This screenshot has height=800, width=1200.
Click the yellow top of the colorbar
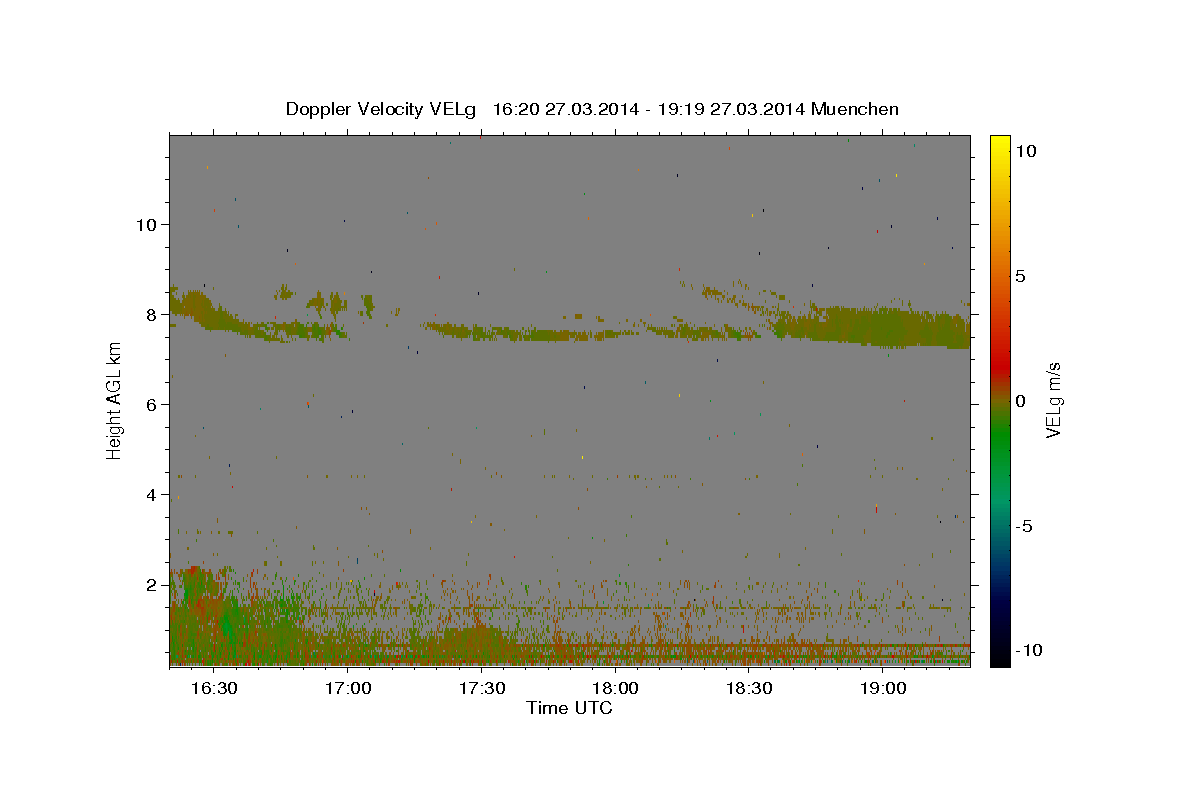(x=1000, y=145)
